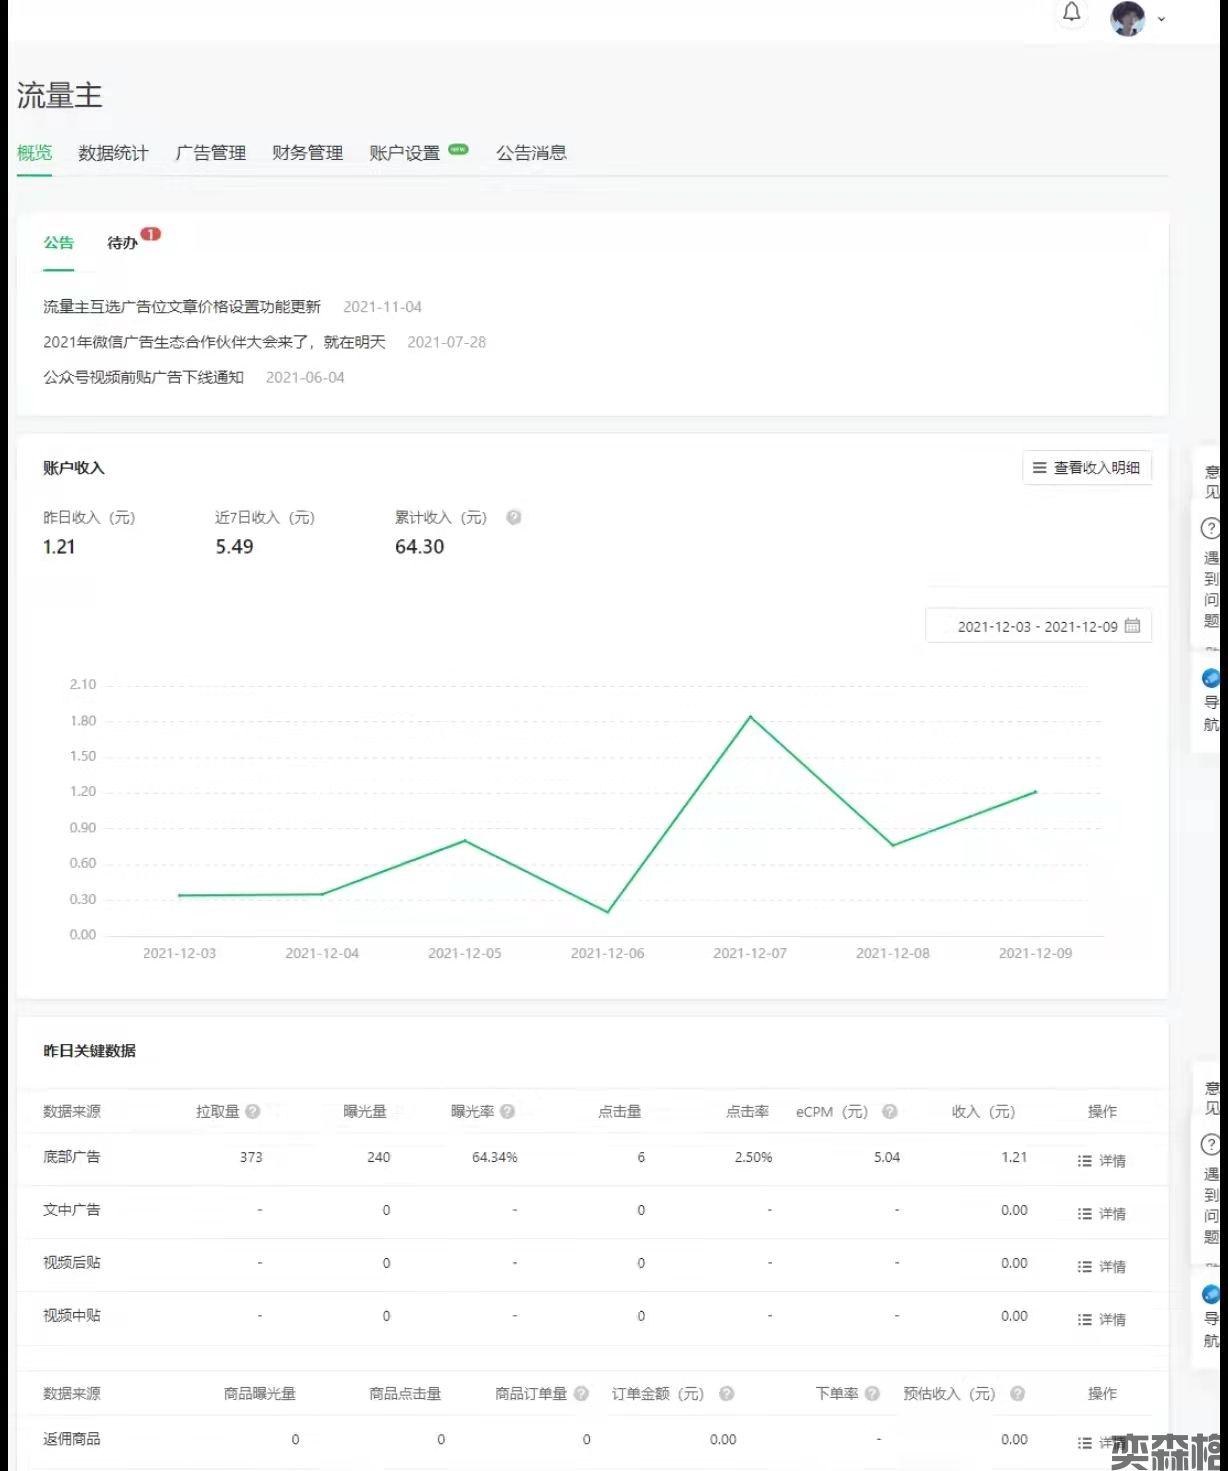Go to the 账户设置 tab
Viewport: 1228px width, 1471px height.
(x=405, y=153)
